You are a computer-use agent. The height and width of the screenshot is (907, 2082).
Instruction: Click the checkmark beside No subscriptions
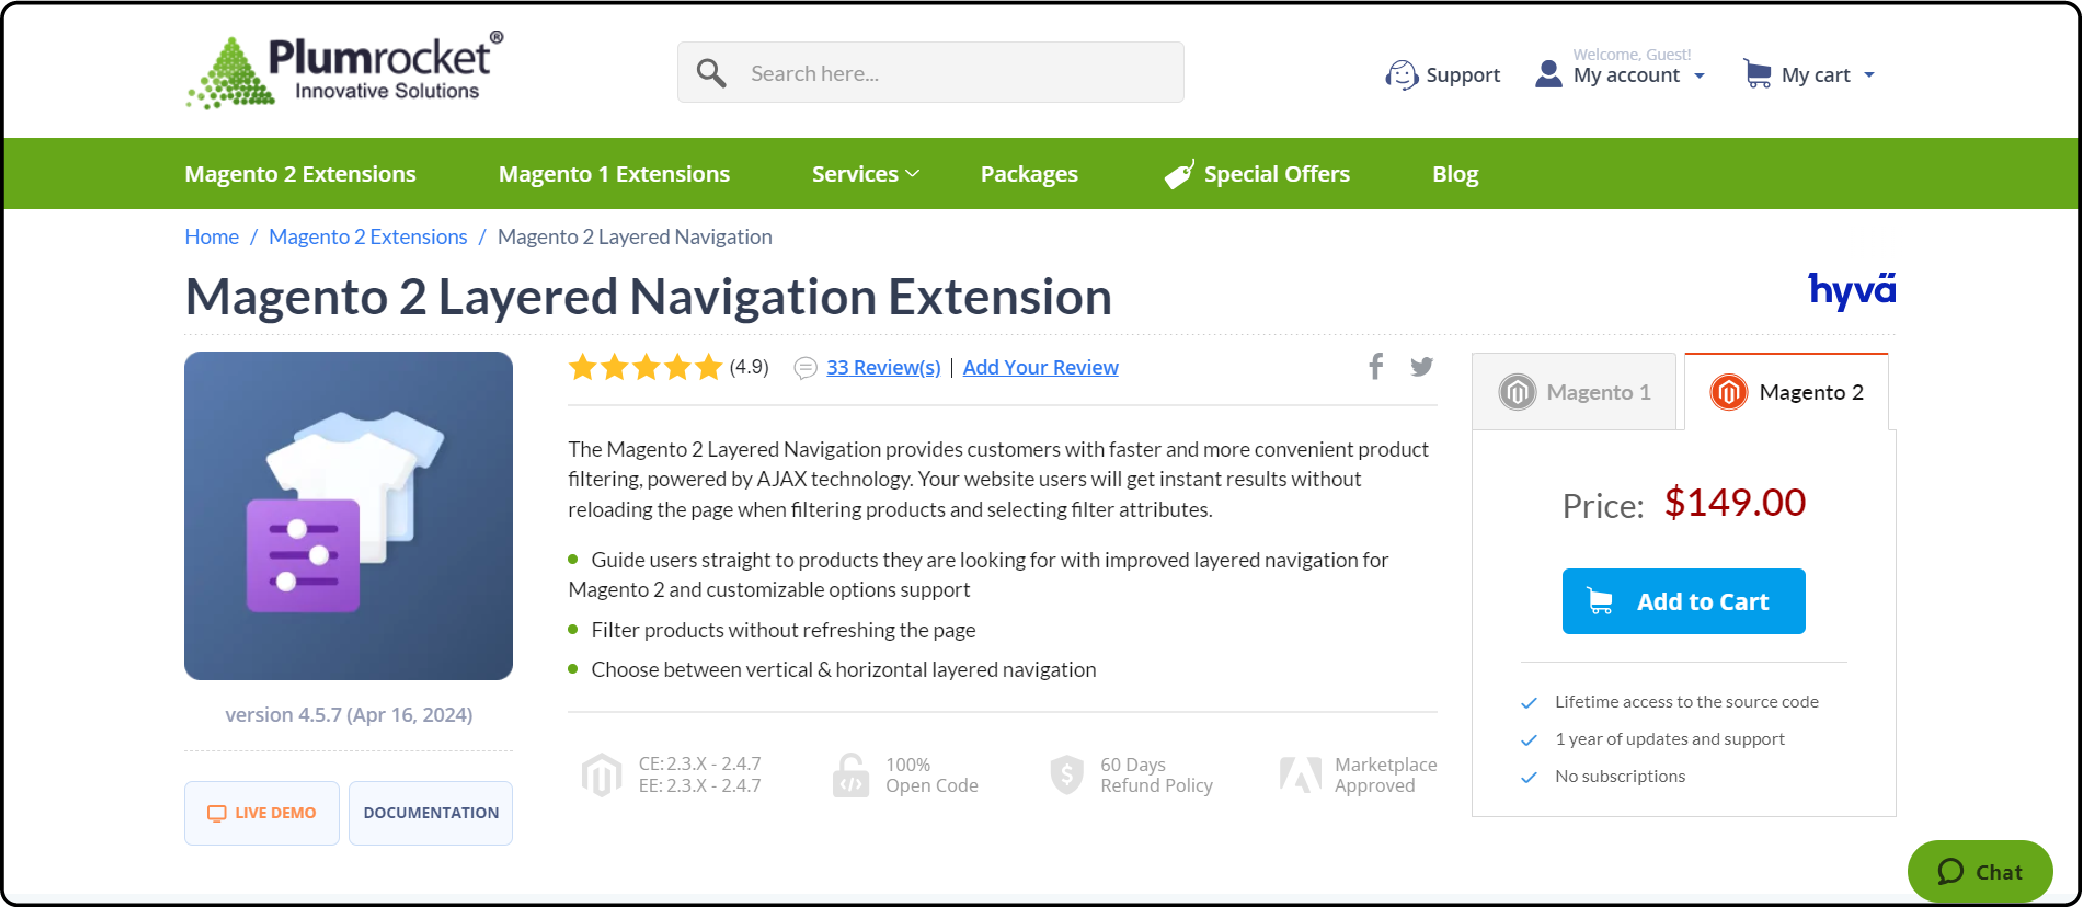[1529, 777]
